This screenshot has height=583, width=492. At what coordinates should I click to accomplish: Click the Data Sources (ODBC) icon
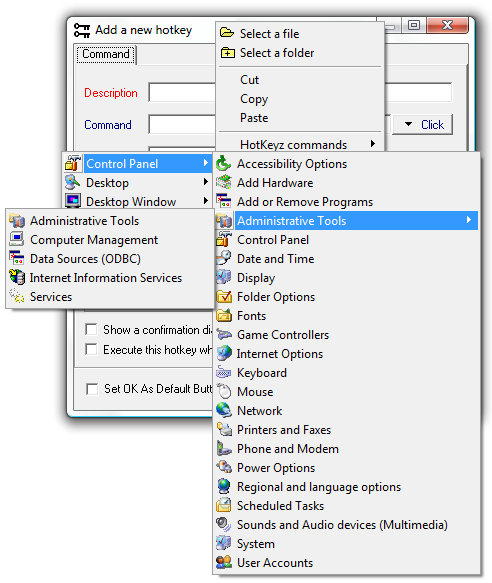coord(17,258)
